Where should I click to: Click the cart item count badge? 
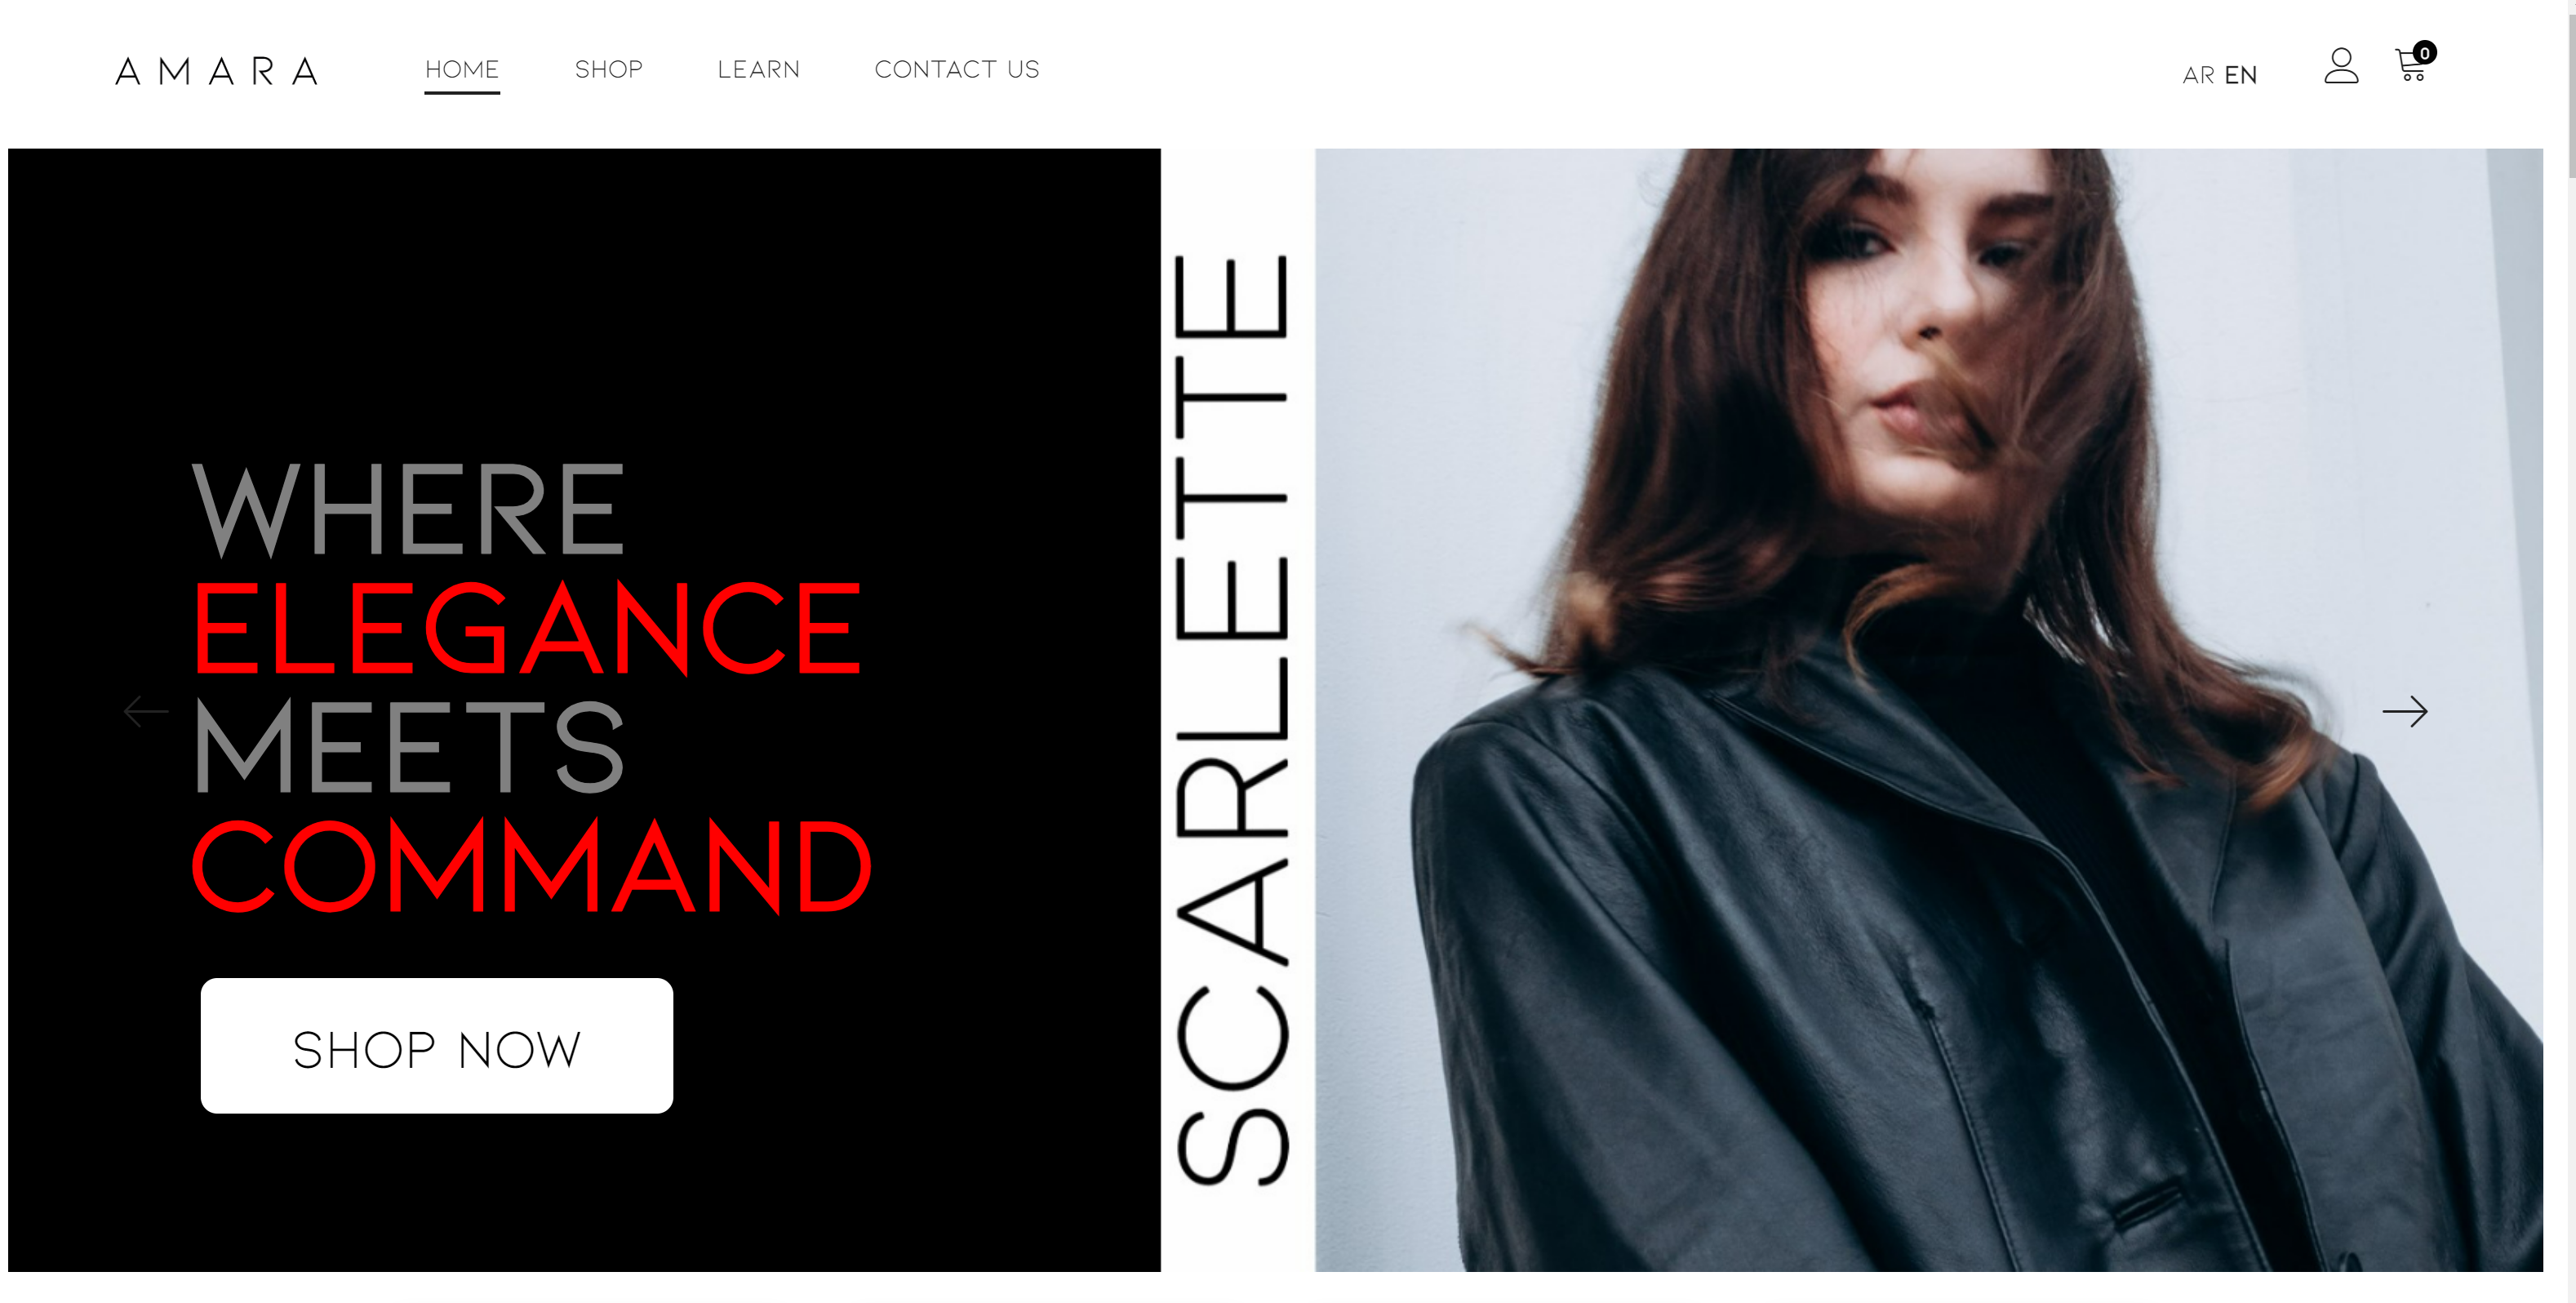click(x=2424, y=53)
